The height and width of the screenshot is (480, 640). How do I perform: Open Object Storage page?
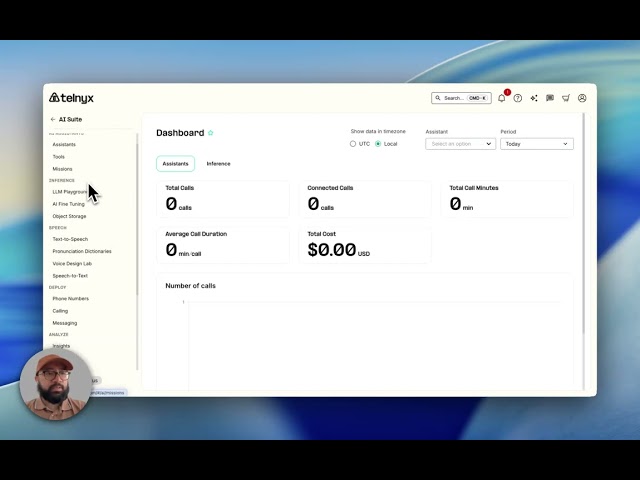[x=69, y=216]
